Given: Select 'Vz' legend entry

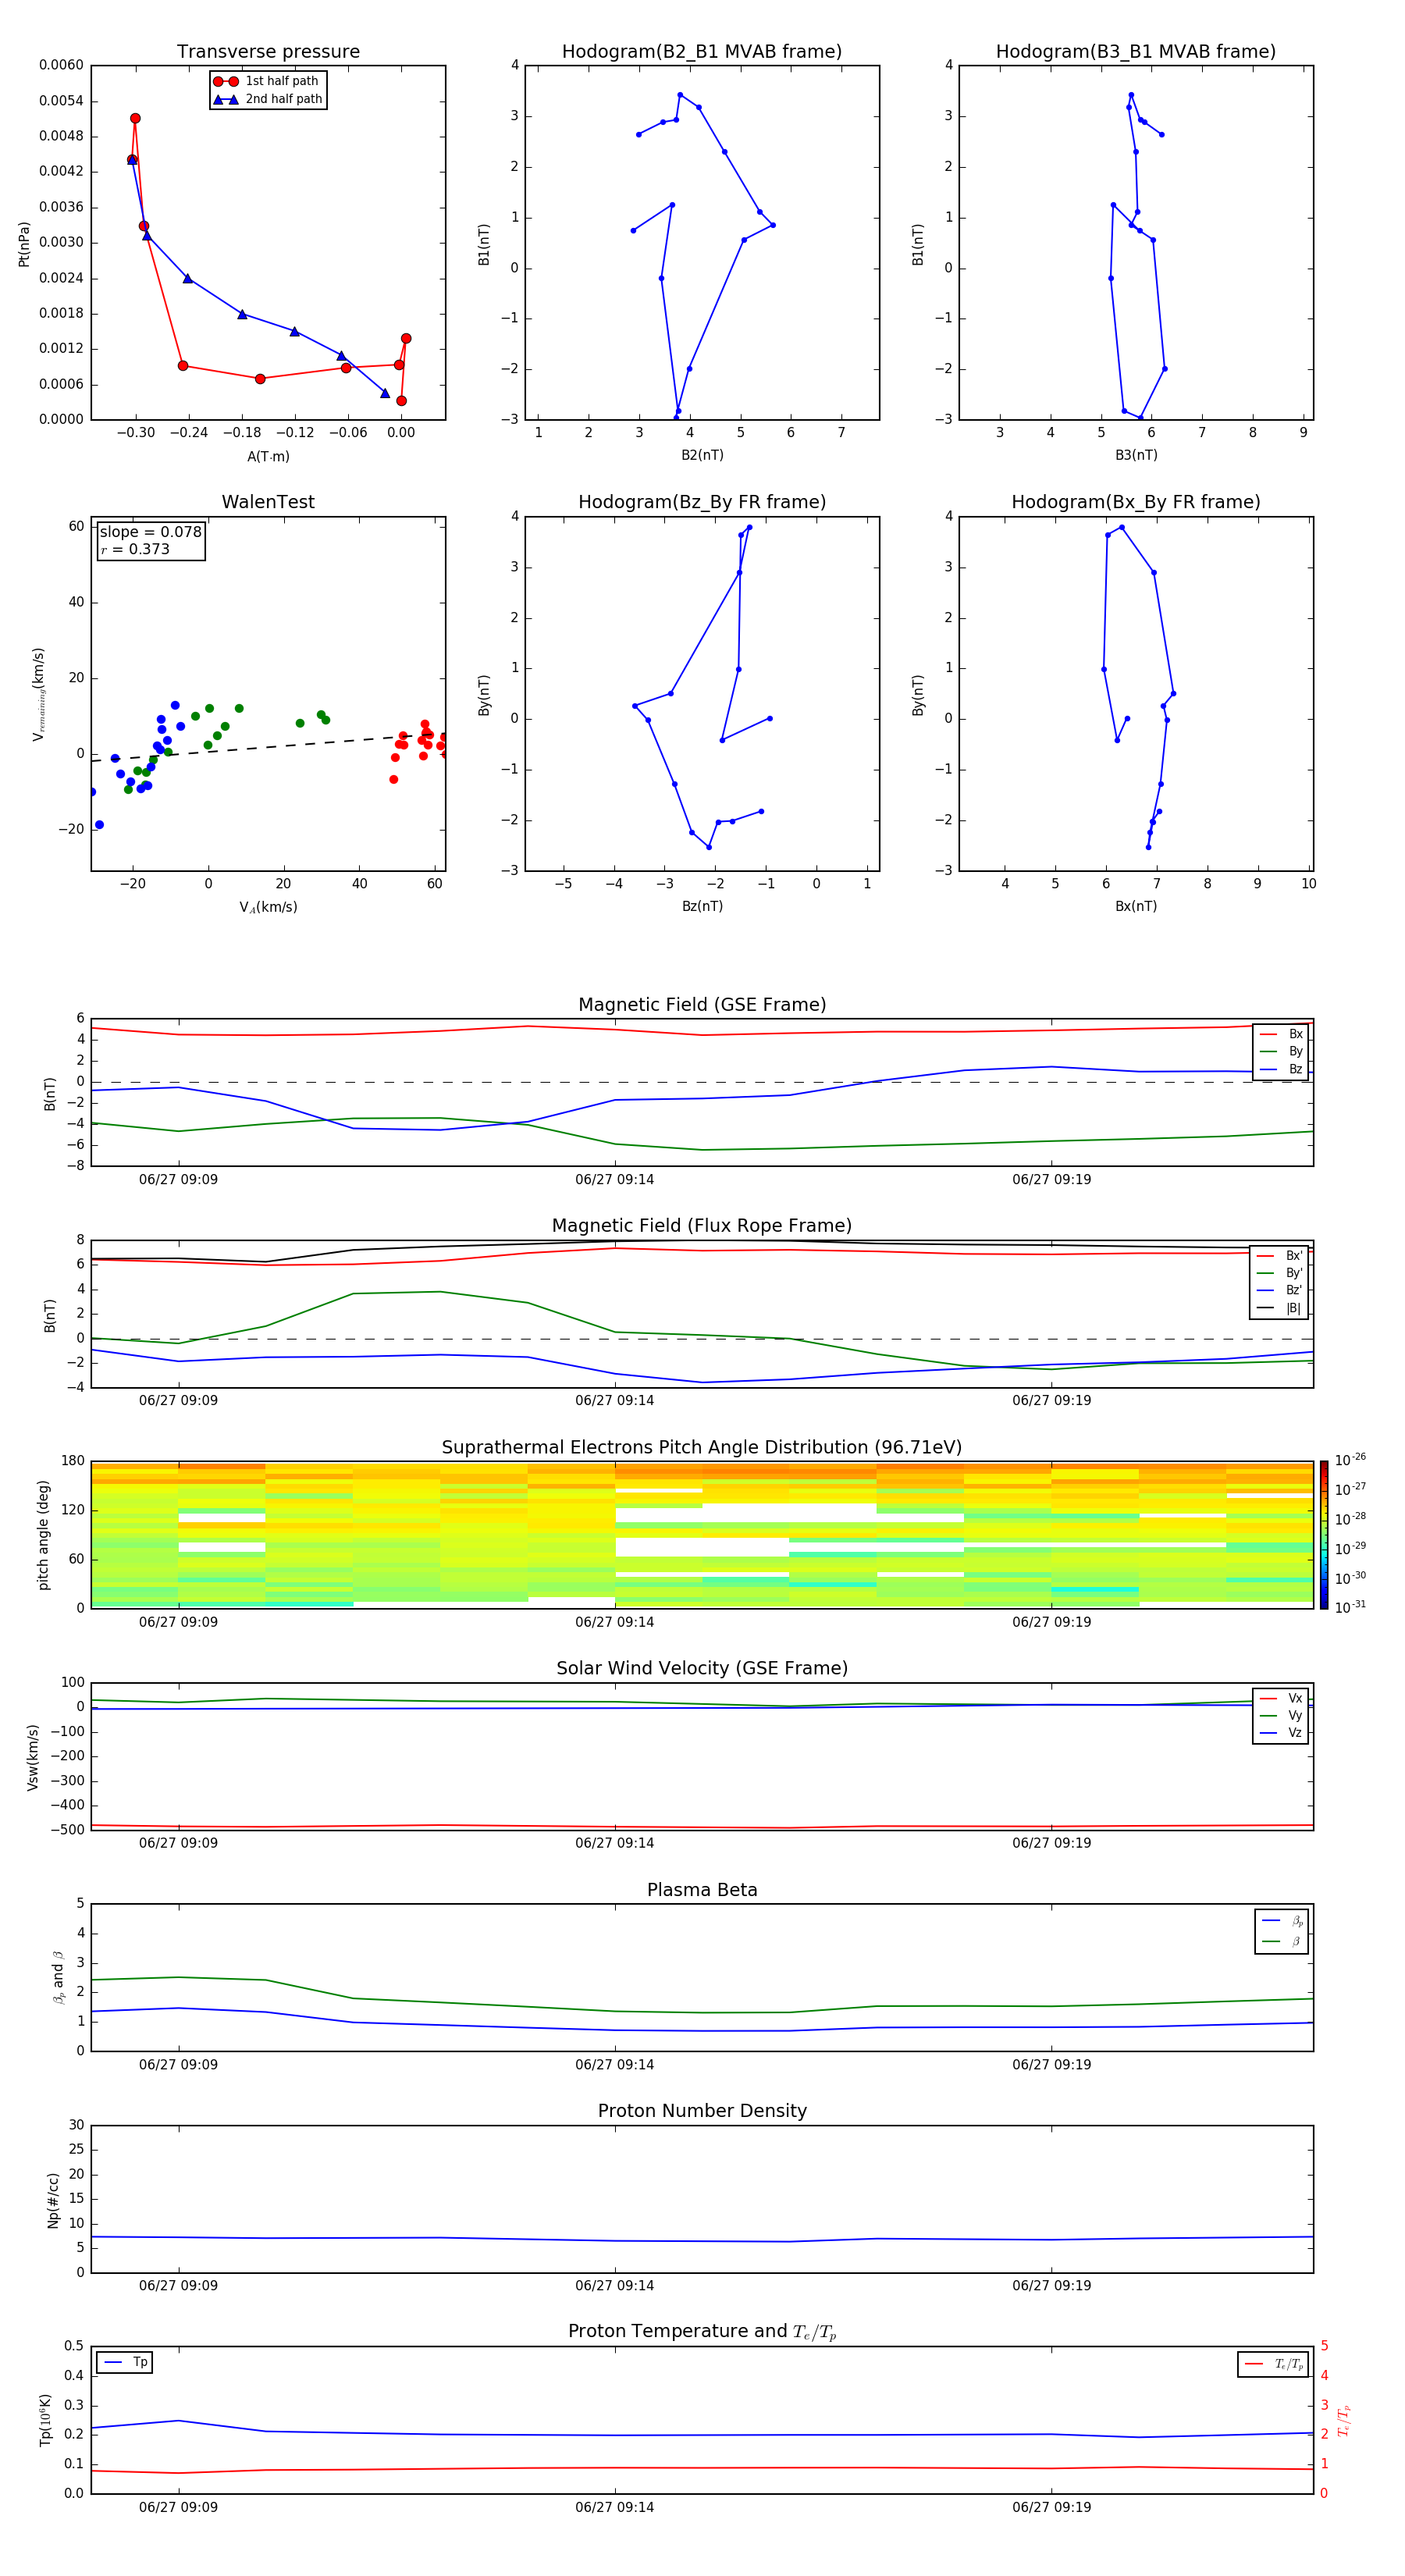Looking at the screenshot, I should (1281, 1733).
